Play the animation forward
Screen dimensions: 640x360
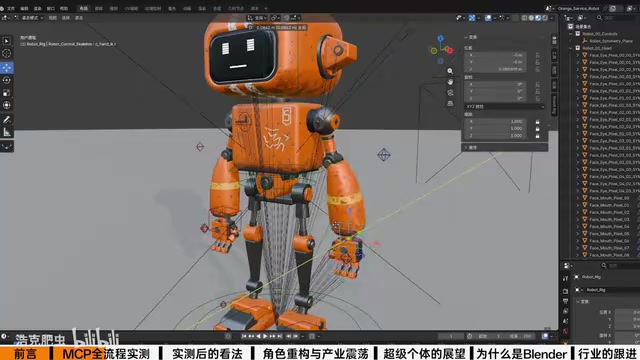tap(265, 336)
